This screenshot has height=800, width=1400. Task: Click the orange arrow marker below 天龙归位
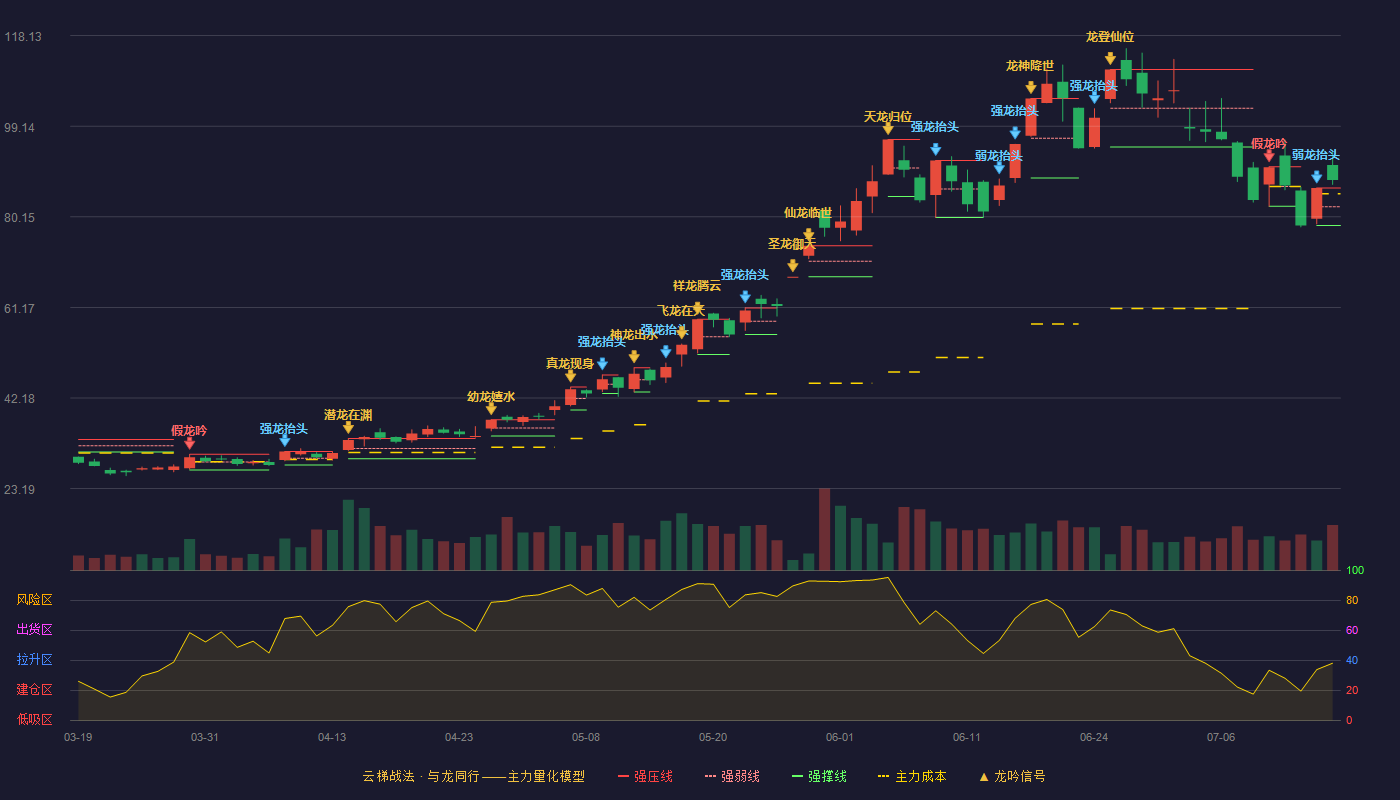coord(888,128)
